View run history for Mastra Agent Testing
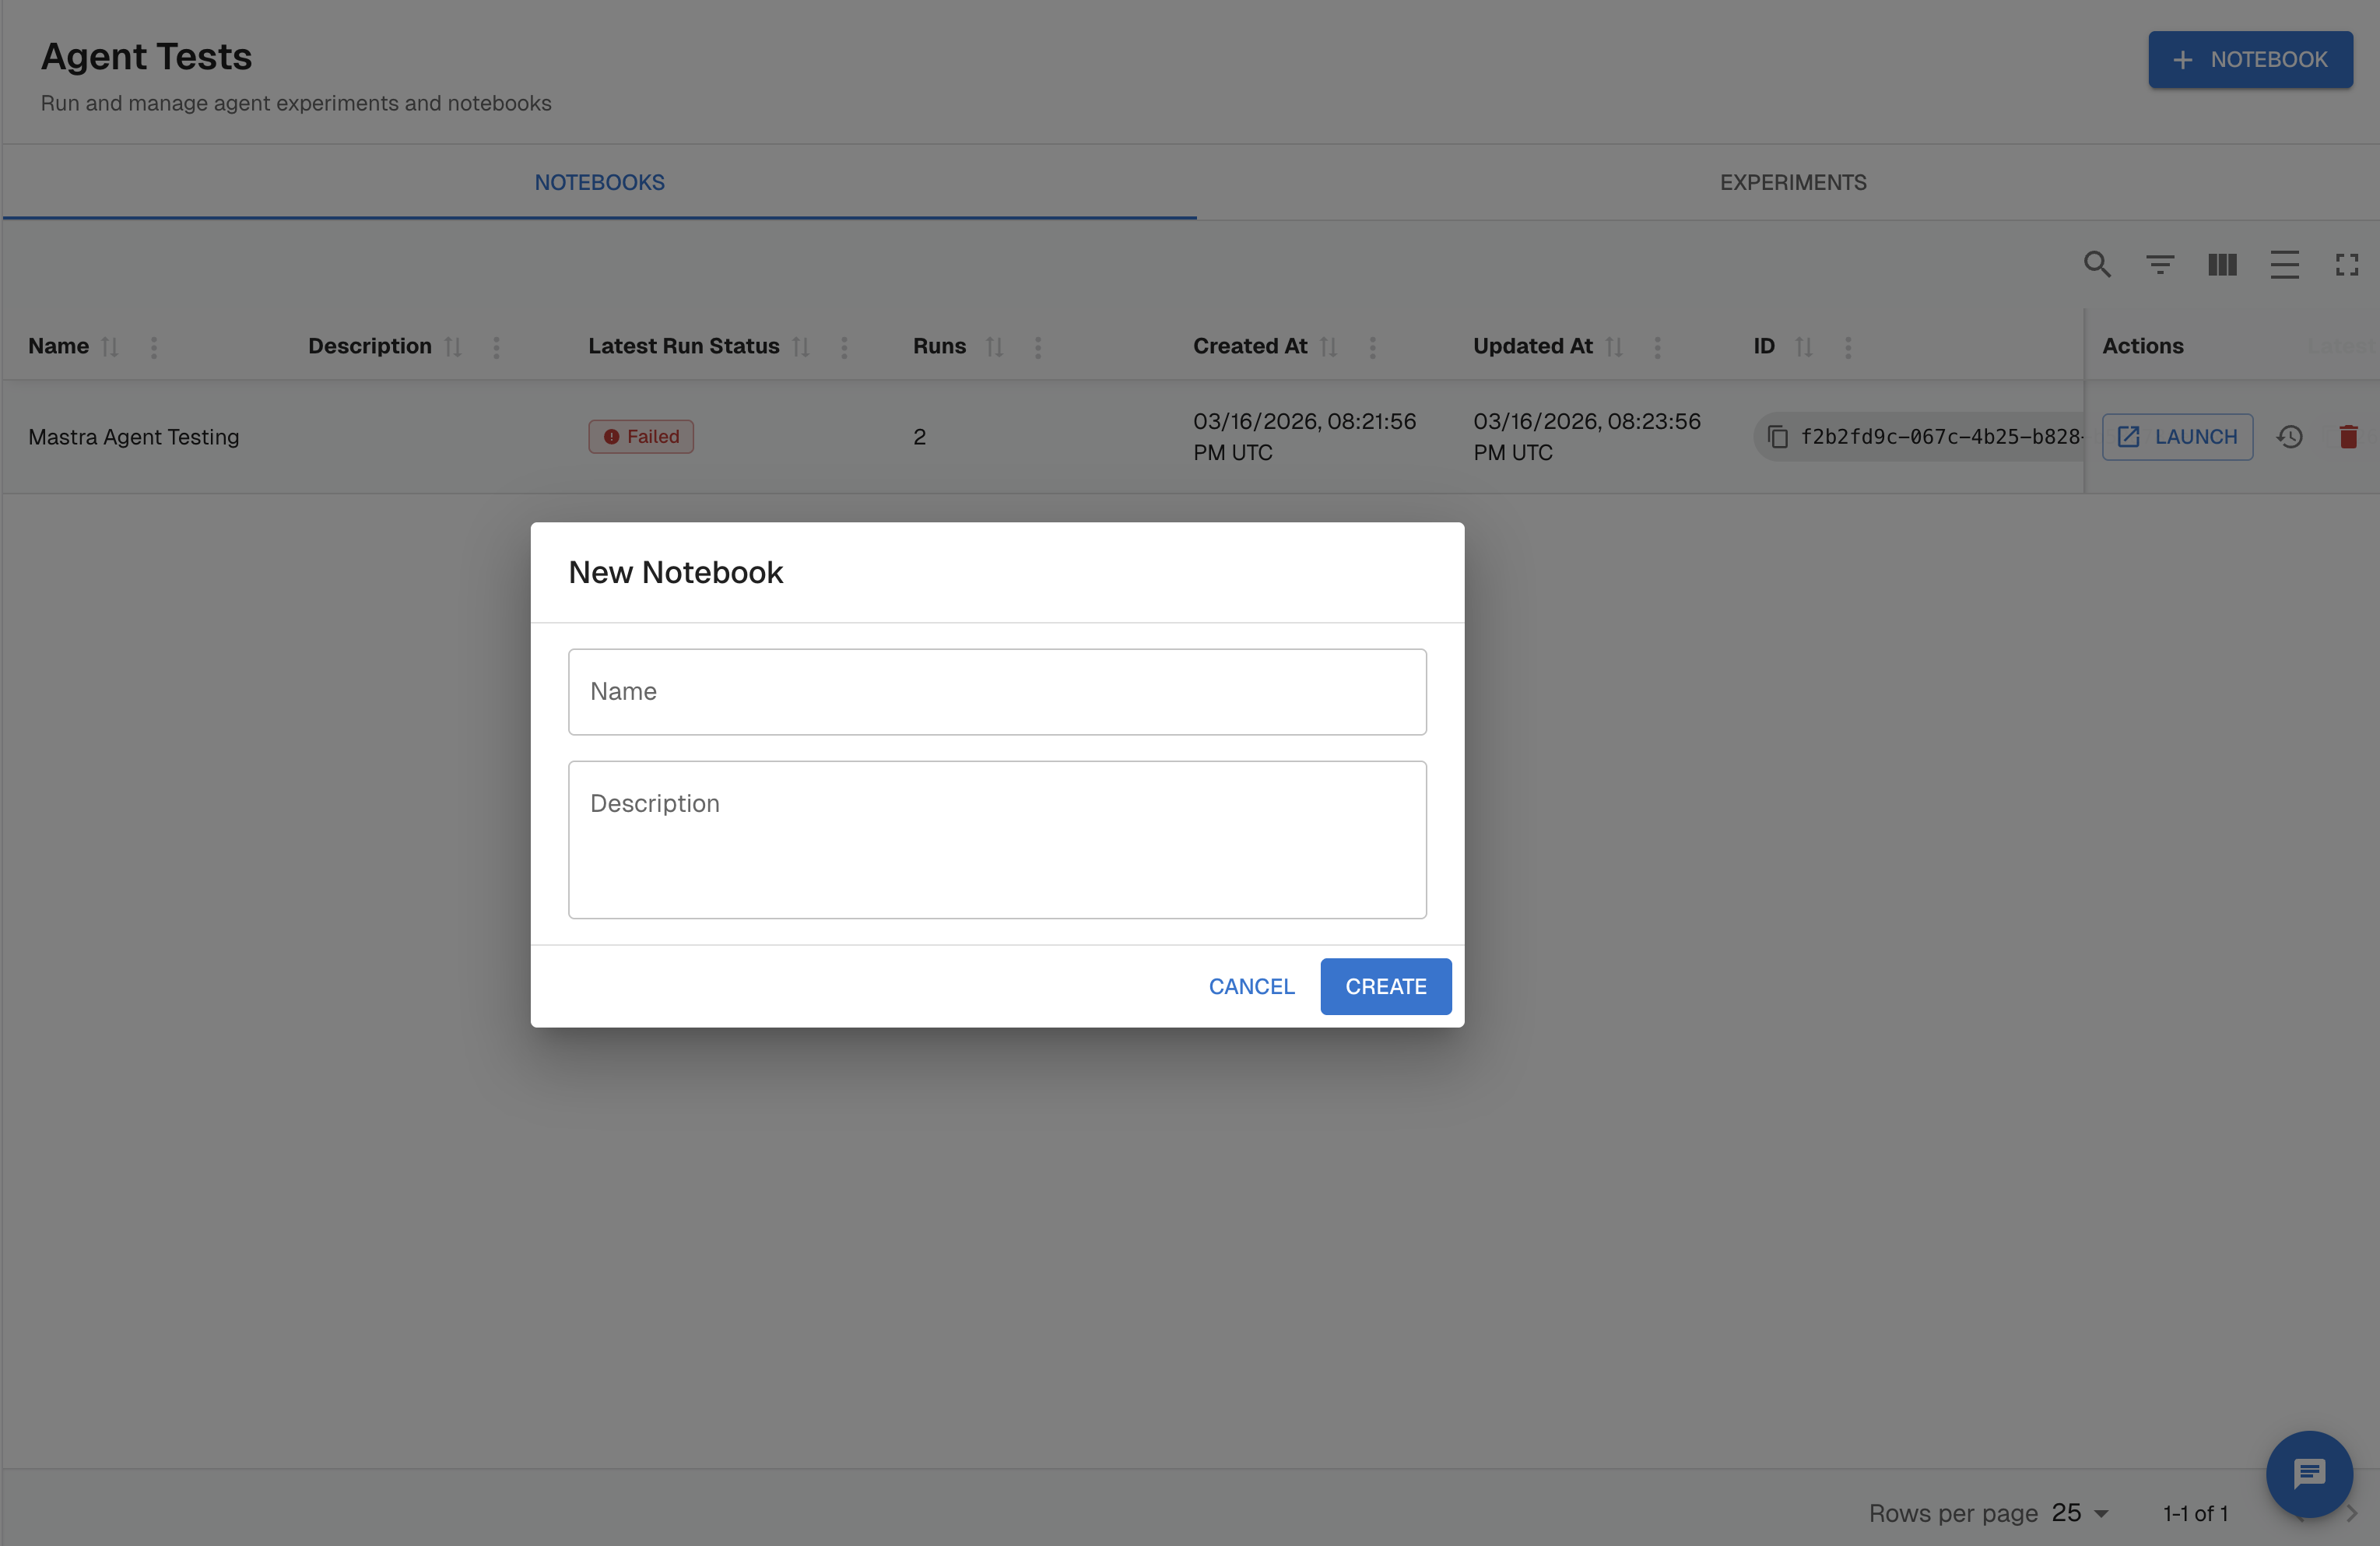Image resolution: width=2380 pixels, height=1546 pixels. point(2290,437)
